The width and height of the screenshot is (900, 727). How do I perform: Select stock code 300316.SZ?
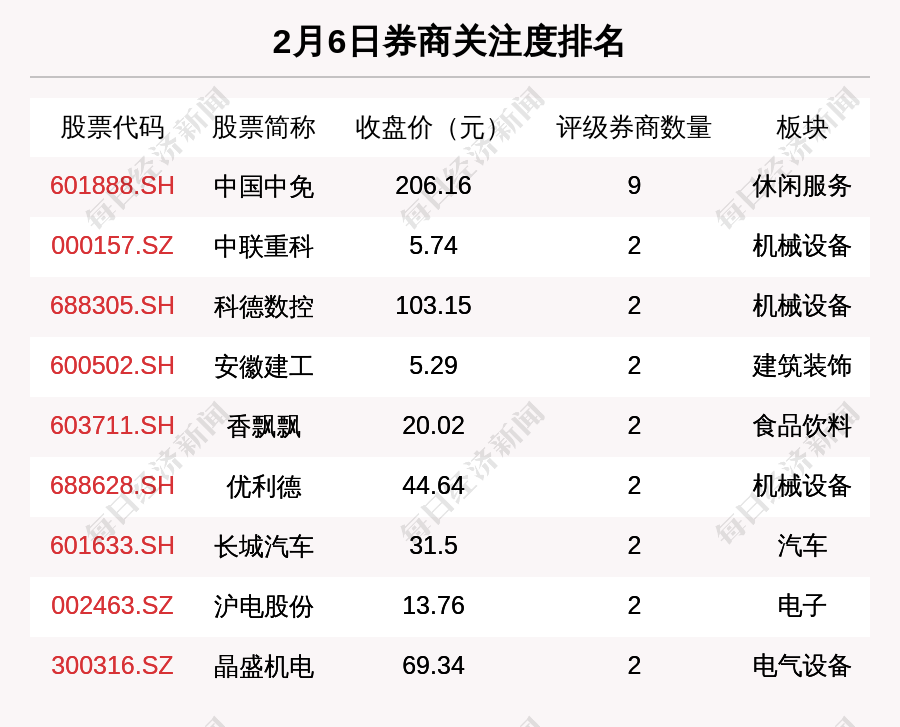coord(112,666)
